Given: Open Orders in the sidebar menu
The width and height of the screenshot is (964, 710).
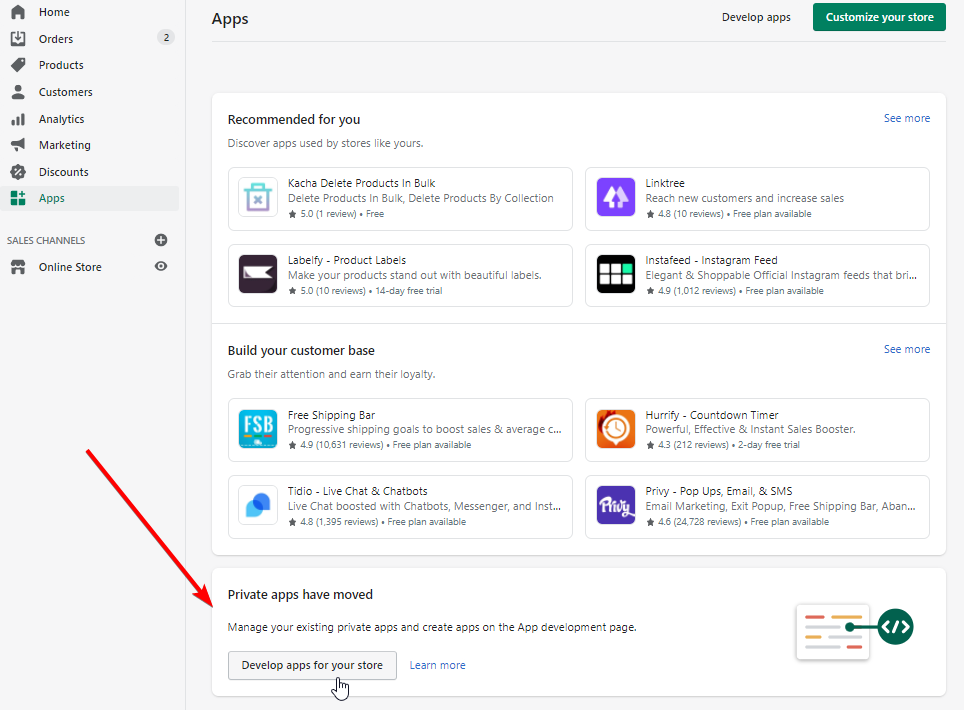Looking at the screenshot, I should click(56, 39).
